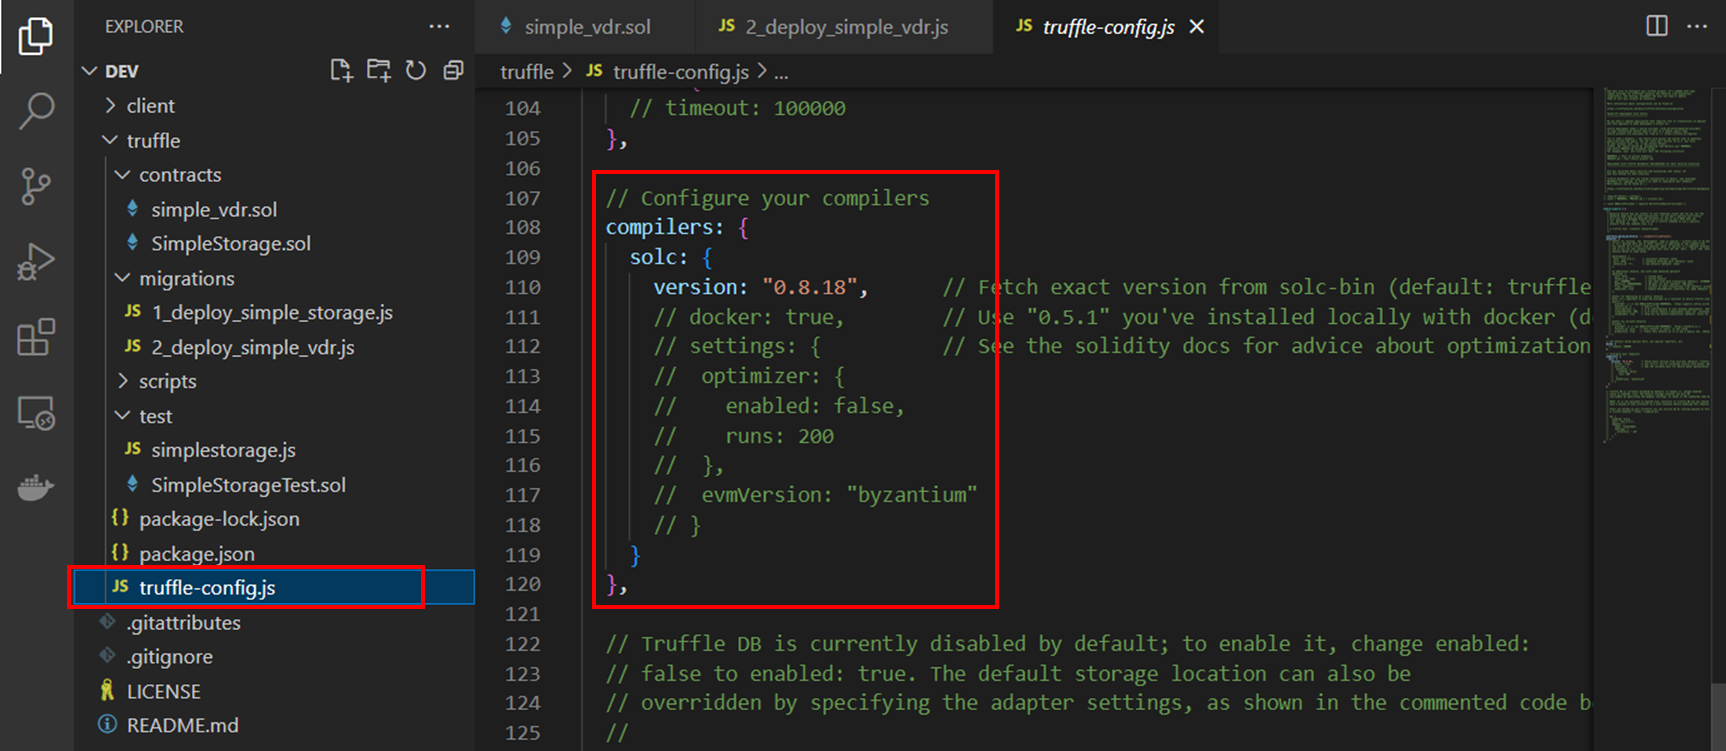Click "// timeout: 100000" on line 104

pyautogui.click(x=737, y=108)
